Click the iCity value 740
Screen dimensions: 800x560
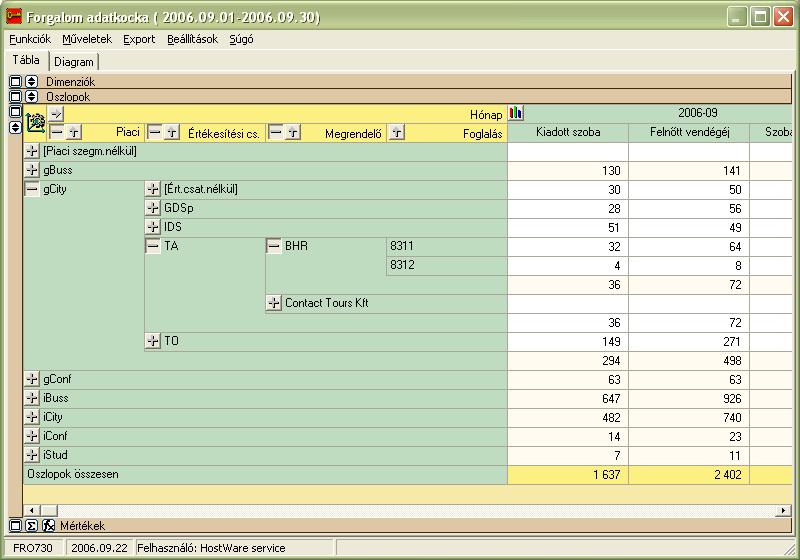tap(732, 418)
